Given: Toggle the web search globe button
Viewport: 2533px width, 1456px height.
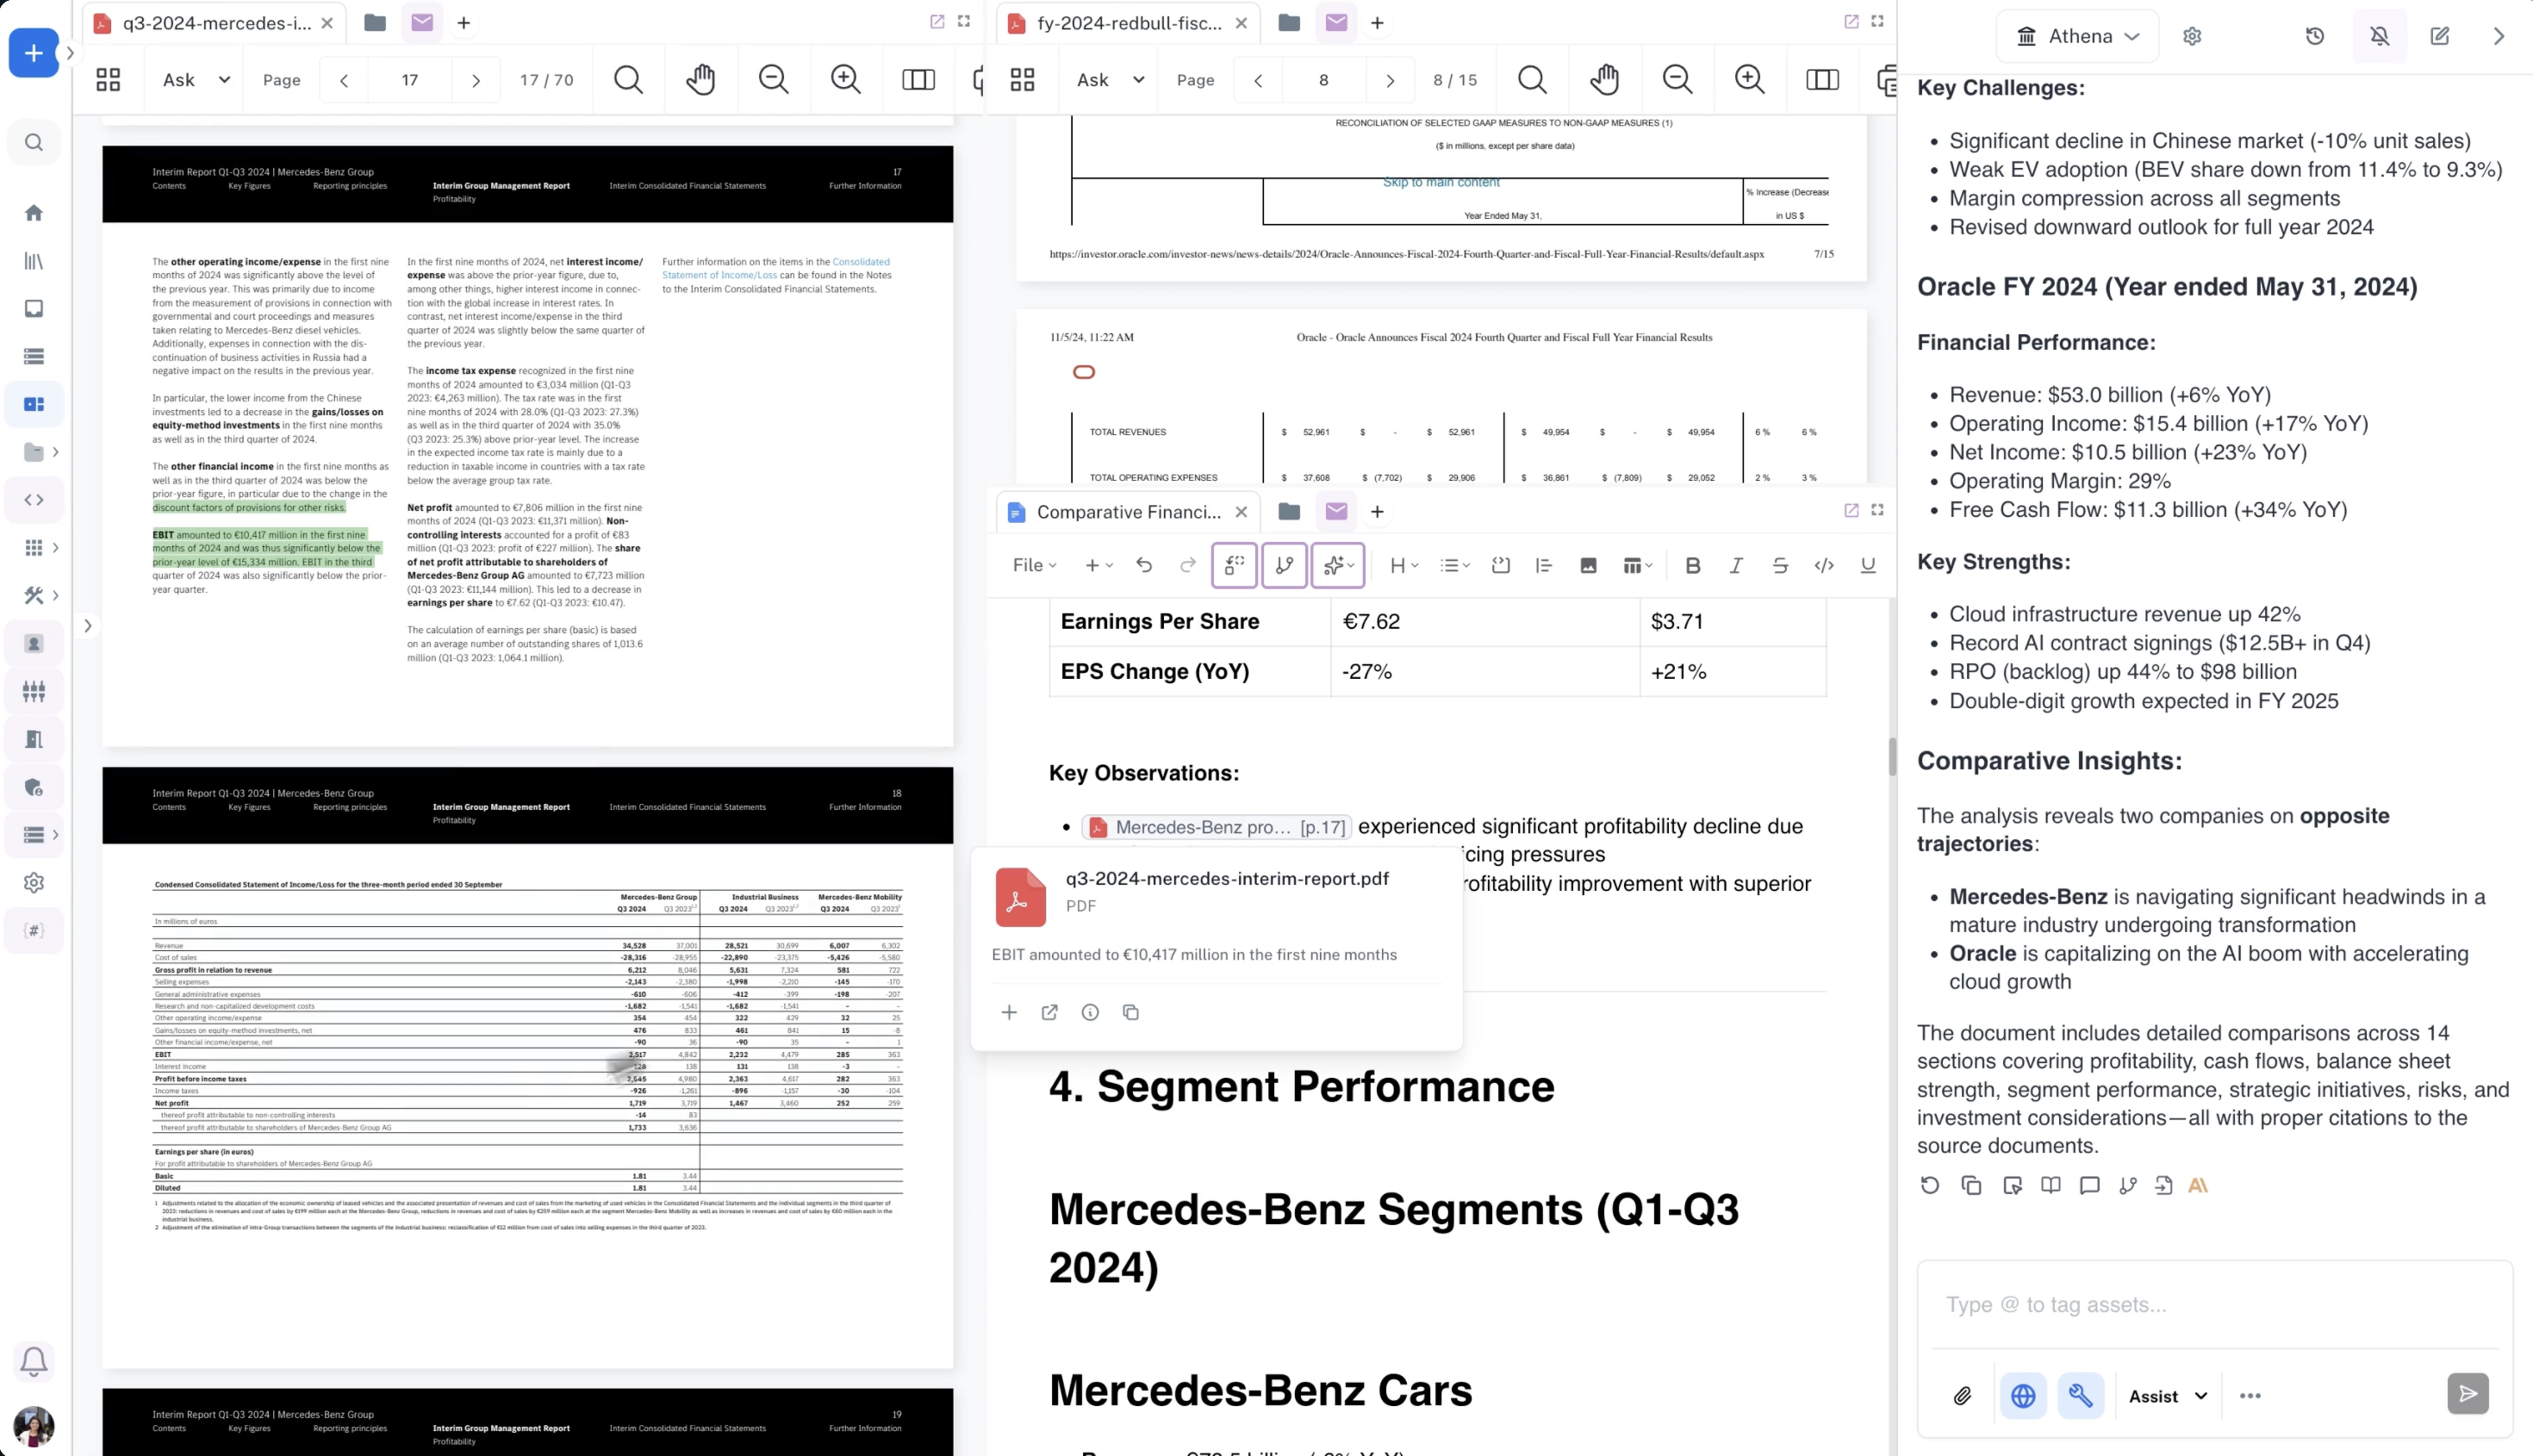Looking at the screenshot, I should pyautogui.click(x=2022, y=1395).
